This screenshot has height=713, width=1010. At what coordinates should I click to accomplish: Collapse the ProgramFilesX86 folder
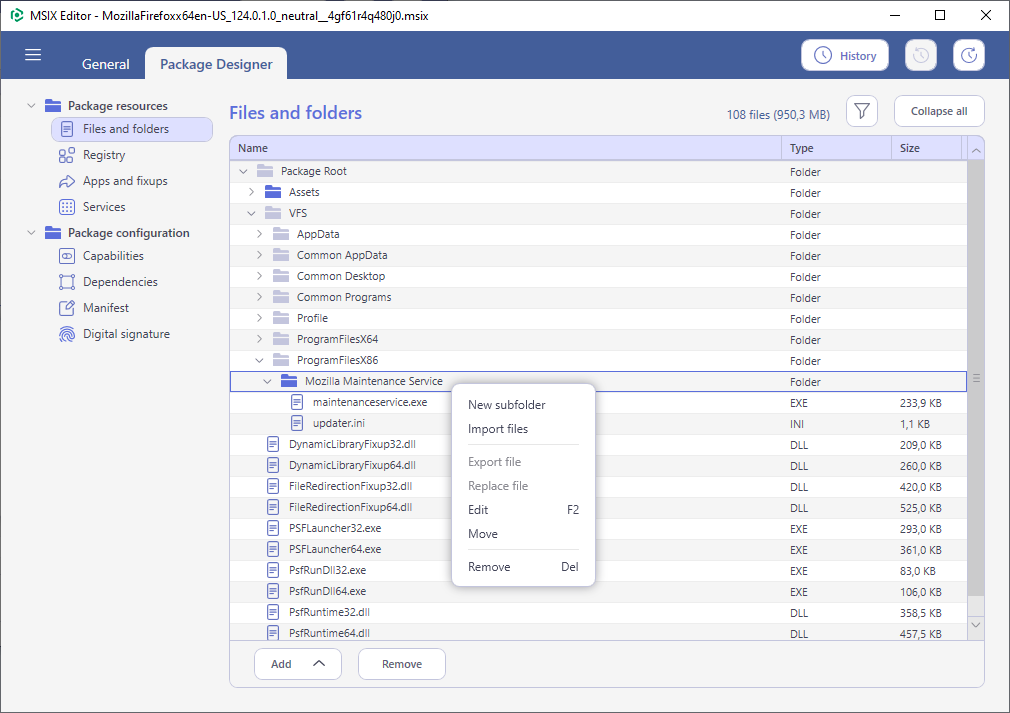pos(259,360)
